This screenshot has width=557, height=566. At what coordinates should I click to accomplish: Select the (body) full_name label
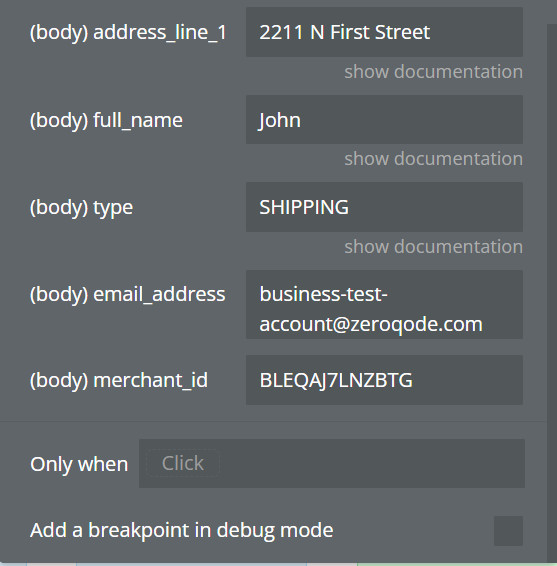pos(106,120)
